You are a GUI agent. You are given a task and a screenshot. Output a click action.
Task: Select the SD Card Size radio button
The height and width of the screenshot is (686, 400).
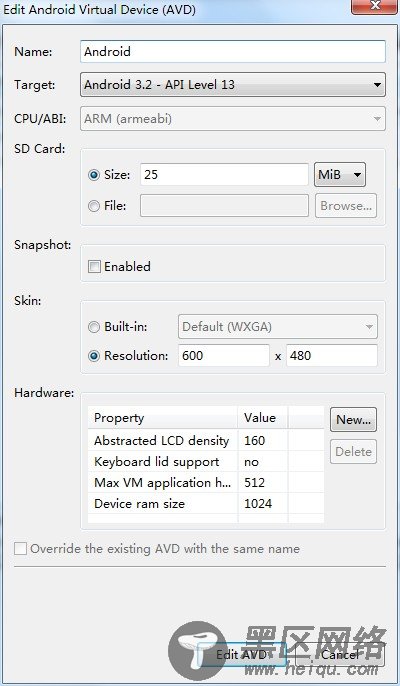pyautogui.click(x=94, y=175)
